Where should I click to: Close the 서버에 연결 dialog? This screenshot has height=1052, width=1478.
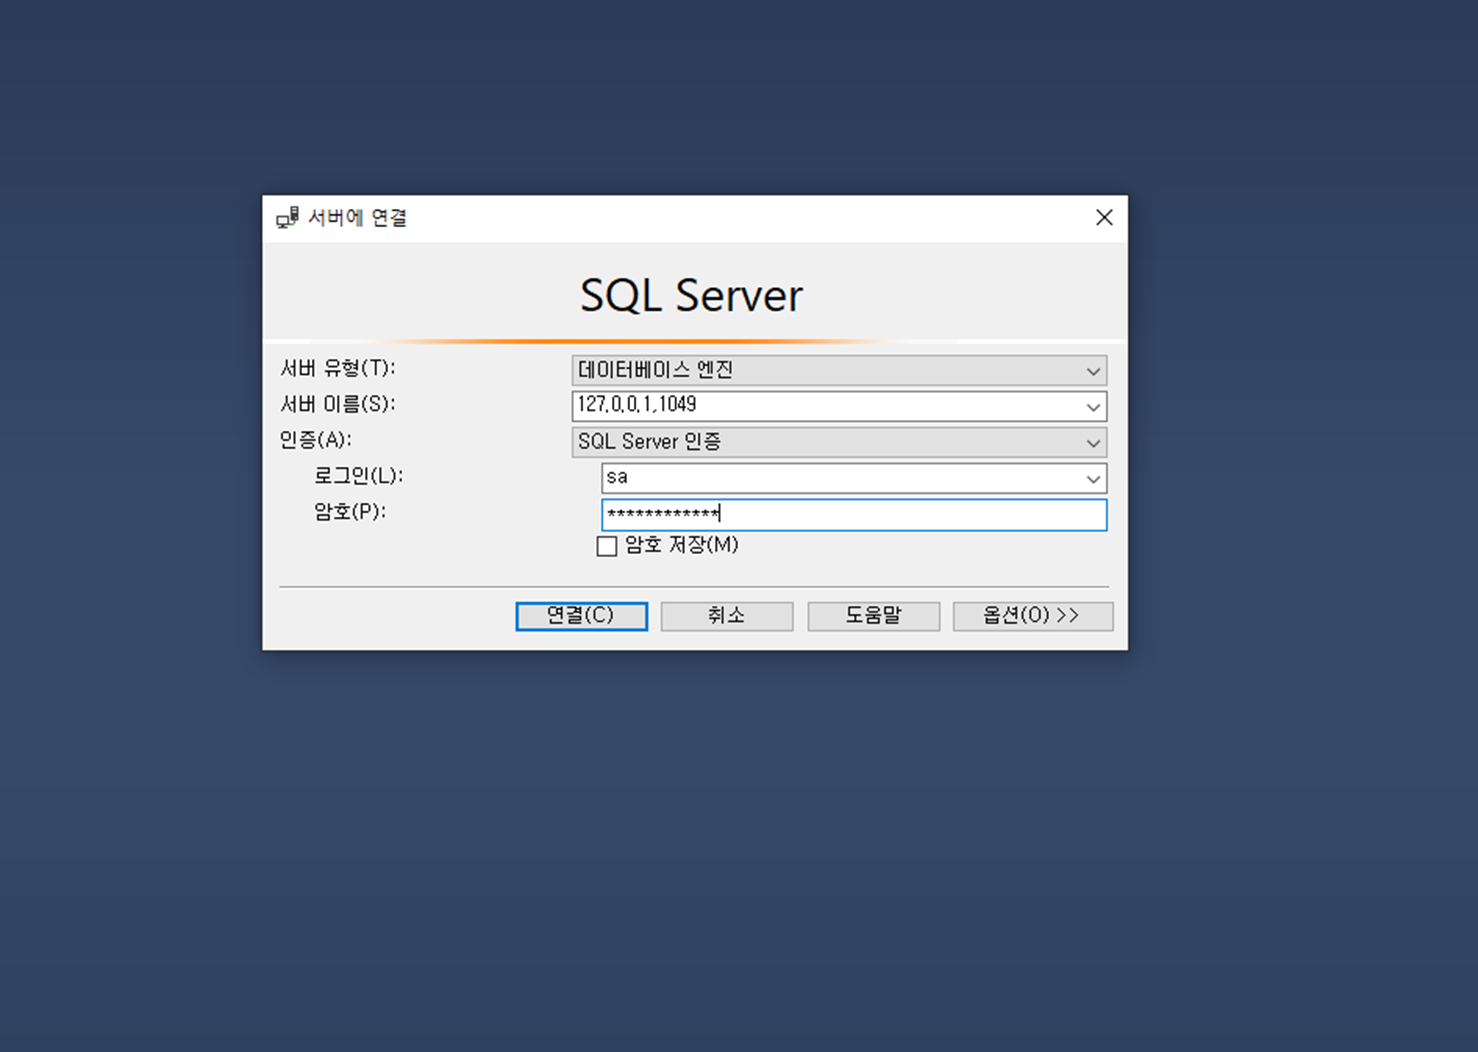point(1104,217)
